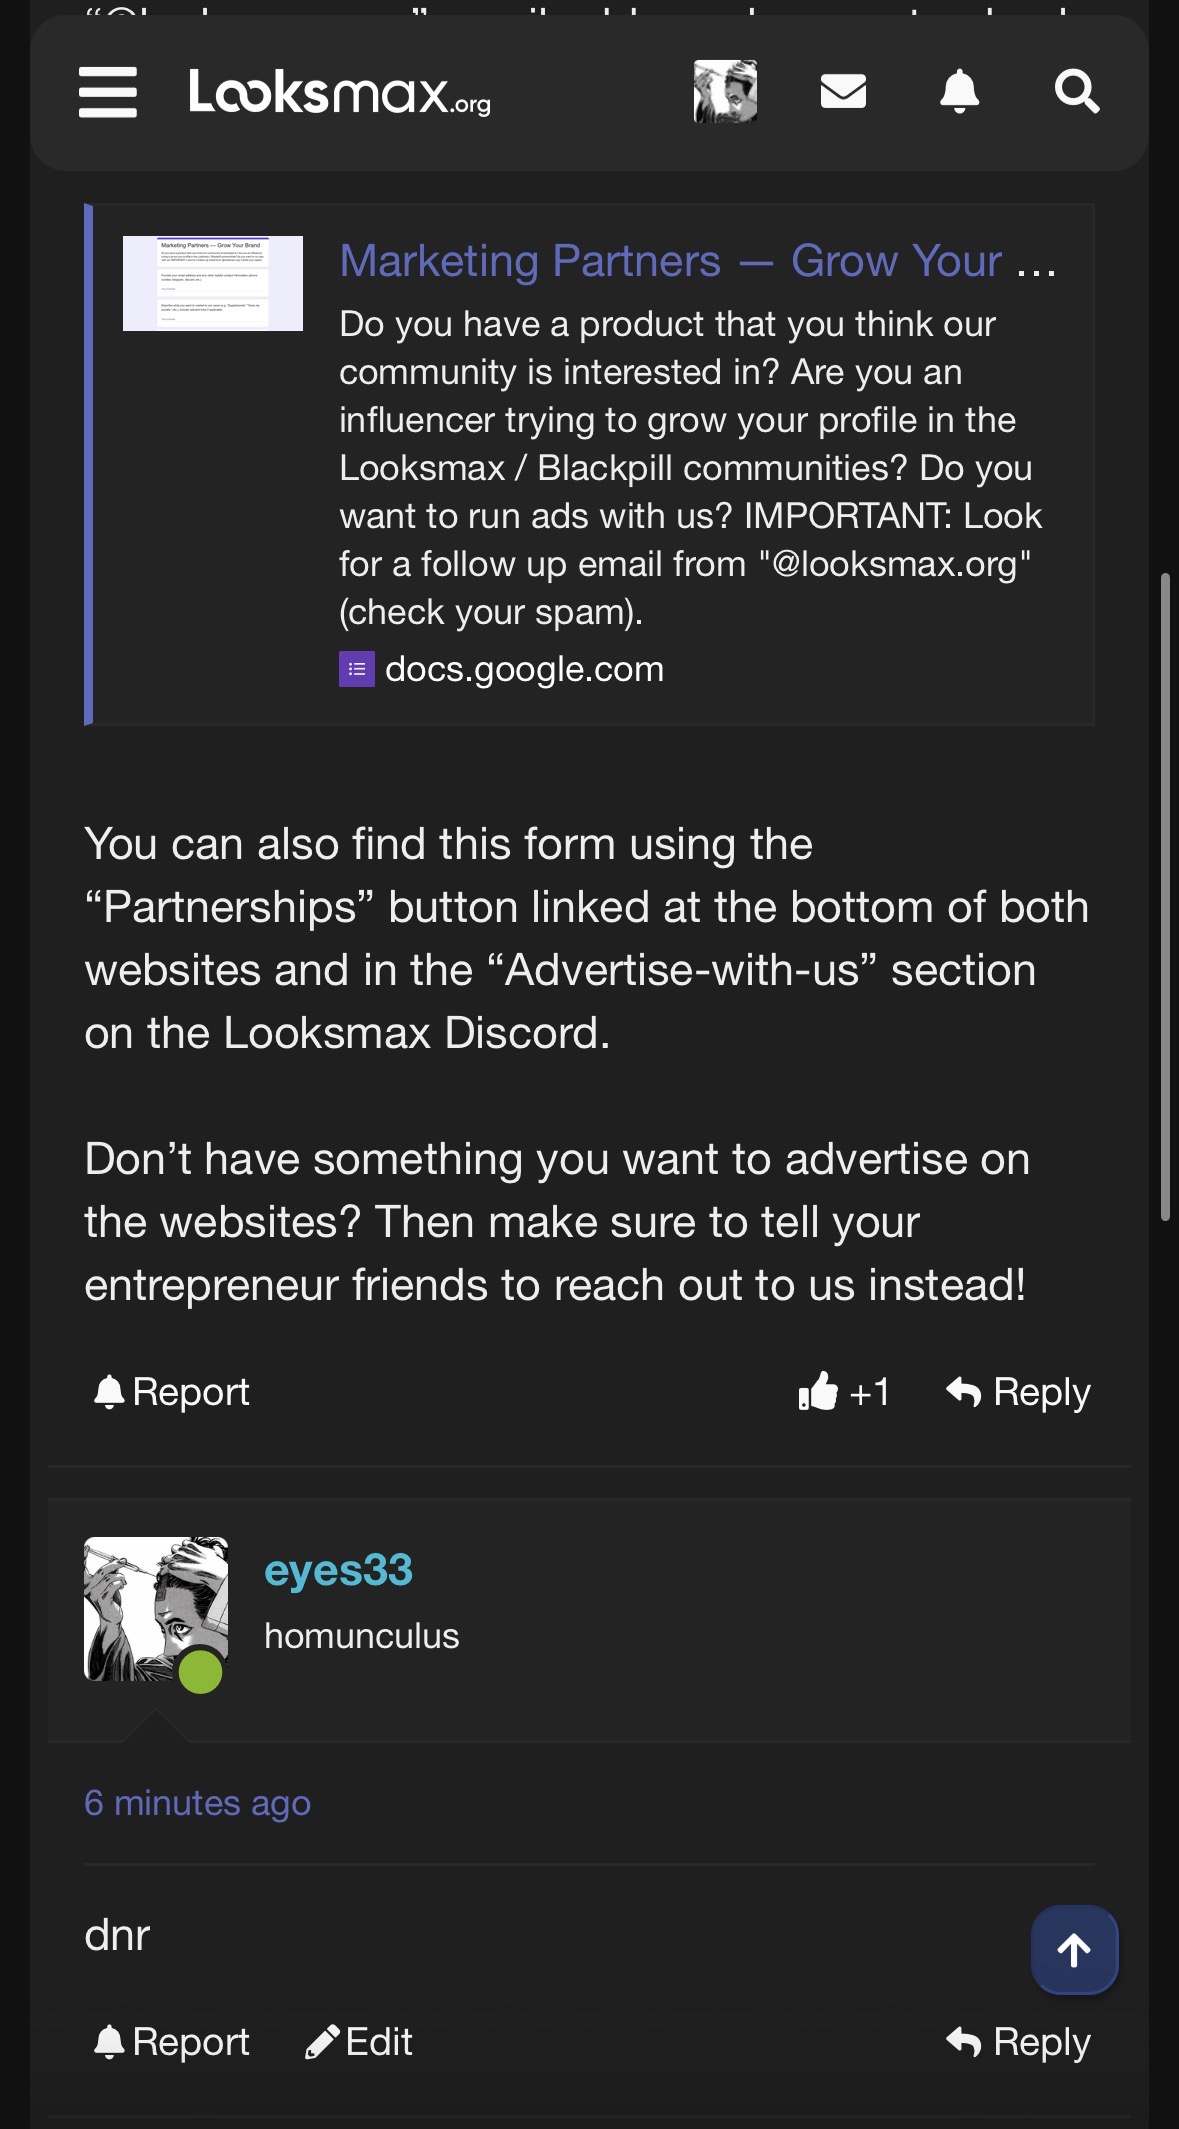Open the inbox envelope icon
This screenshot has width=1179, height=2129.
tap(843, 91)
